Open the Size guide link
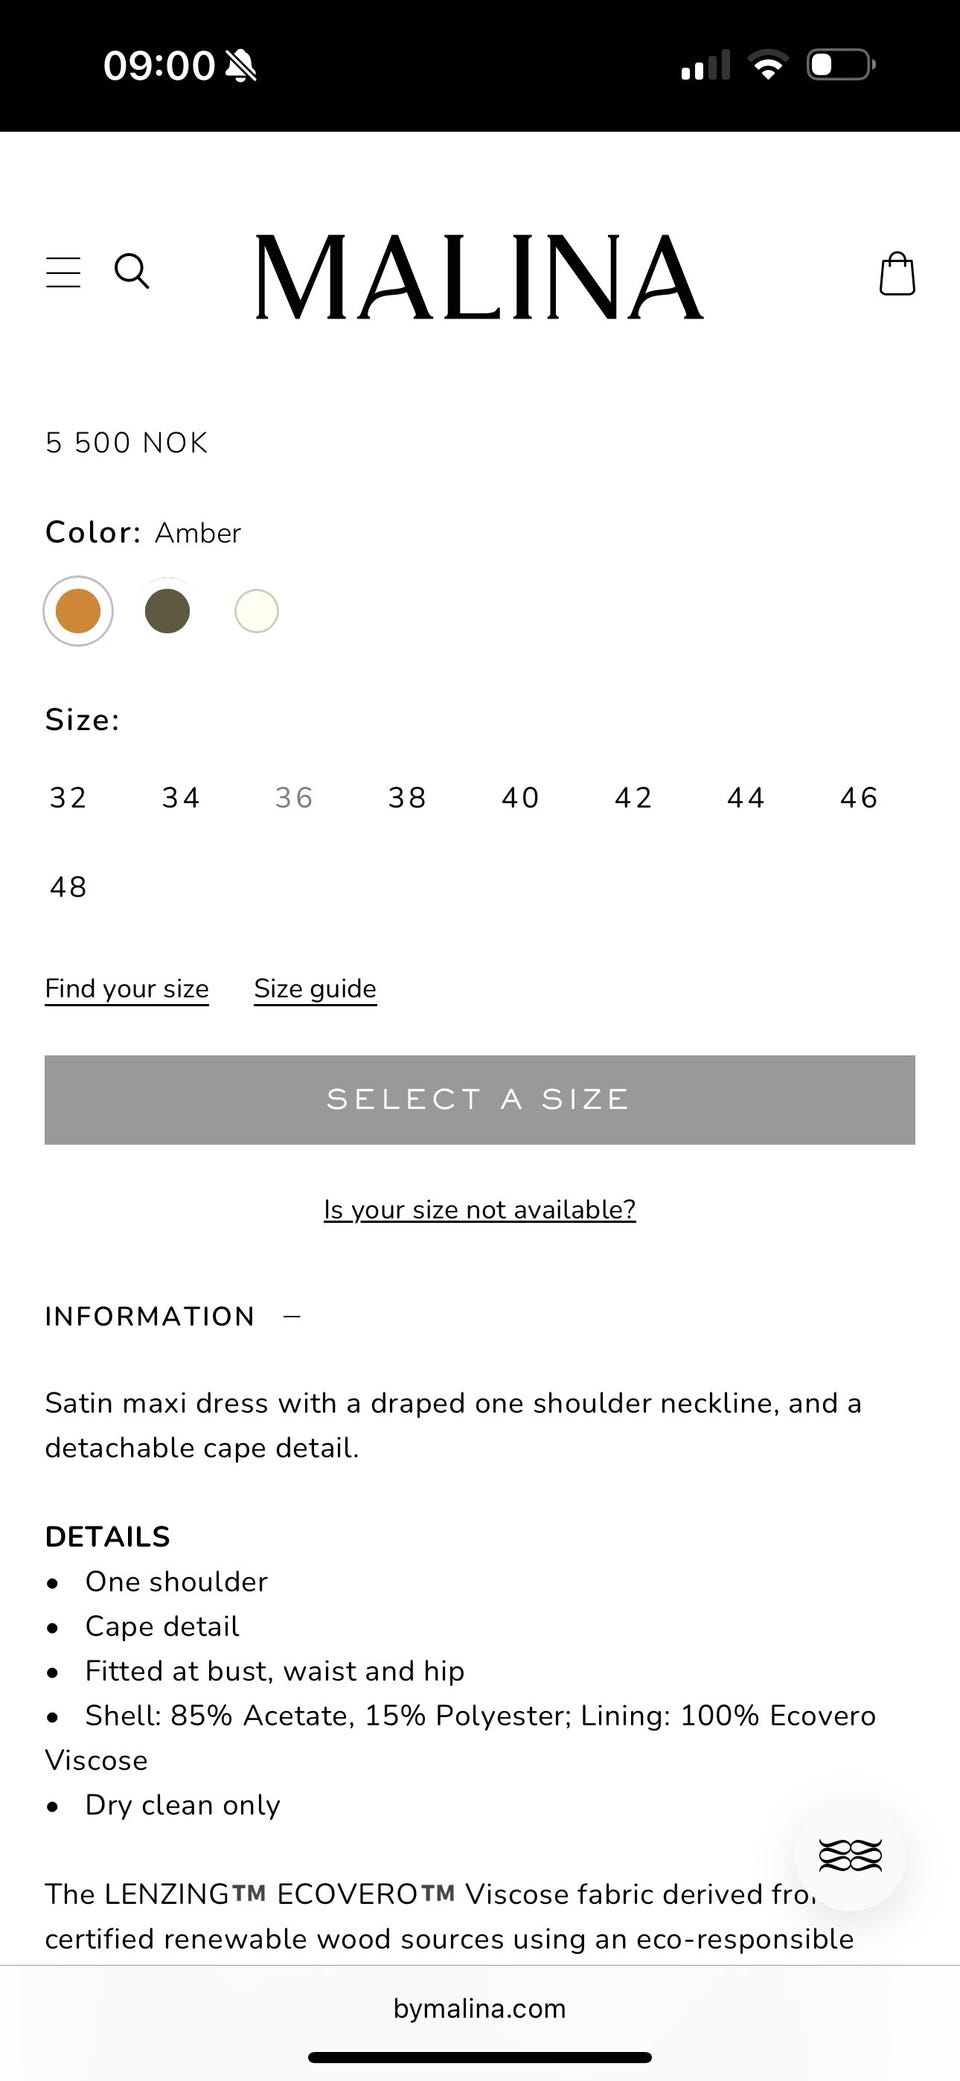Screen dimensions: 960x2081 click(x=315, y=988)
